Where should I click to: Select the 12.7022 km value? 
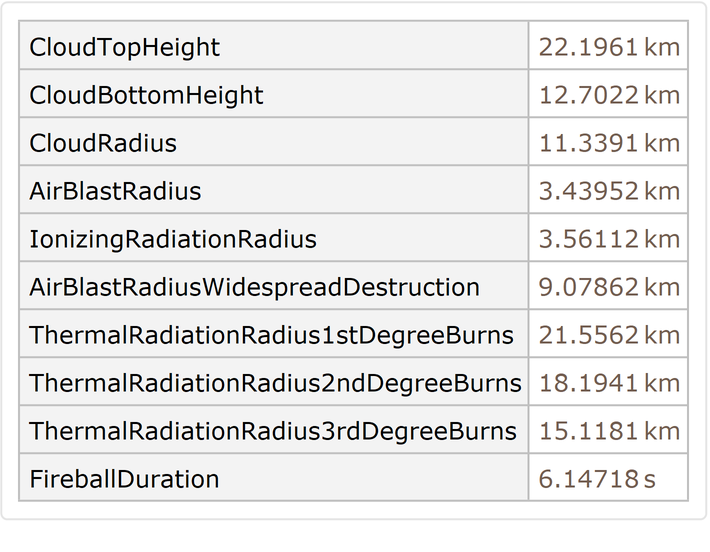click(x=608, y=95)
